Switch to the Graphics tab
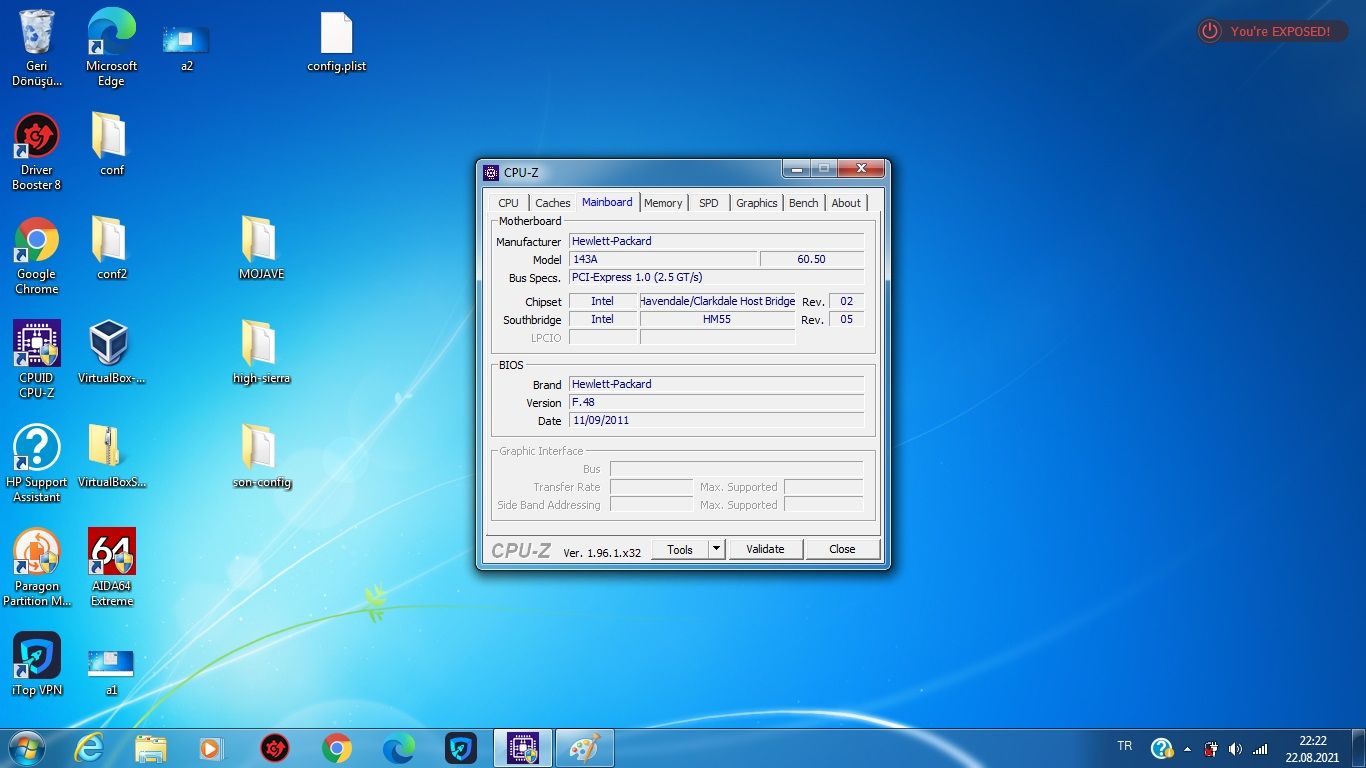 [756, 203]
